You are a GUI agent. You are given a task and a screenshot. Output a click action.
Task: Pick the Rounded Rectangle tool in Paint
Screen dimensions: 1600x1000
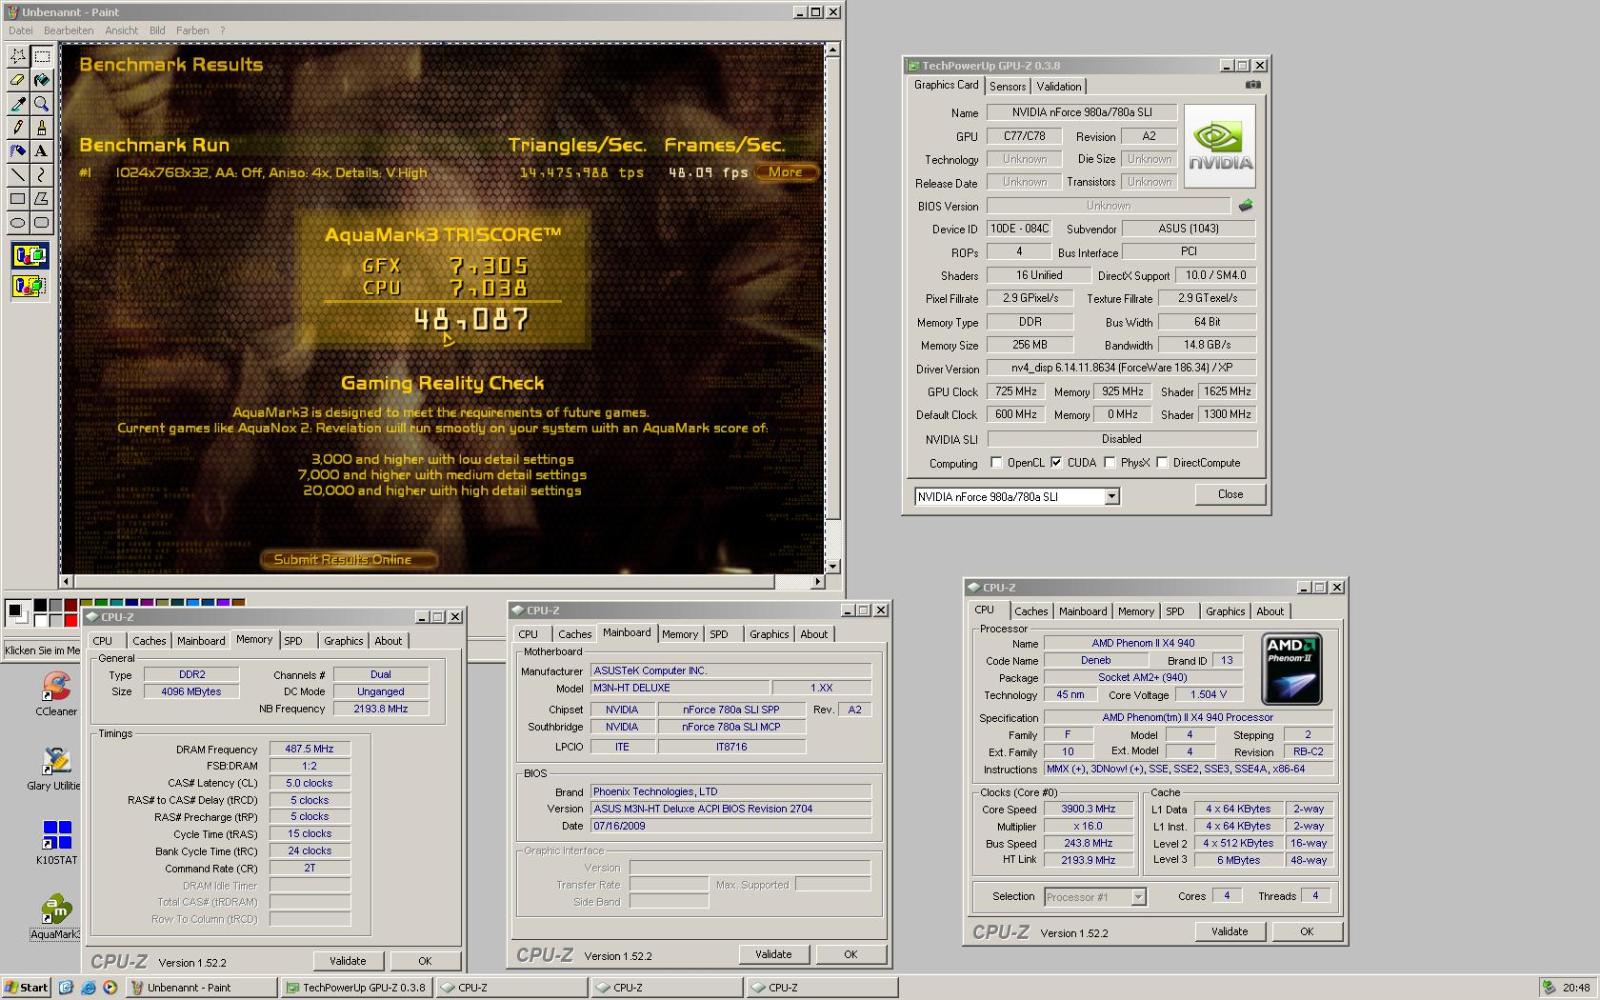(x=41, y=223)
